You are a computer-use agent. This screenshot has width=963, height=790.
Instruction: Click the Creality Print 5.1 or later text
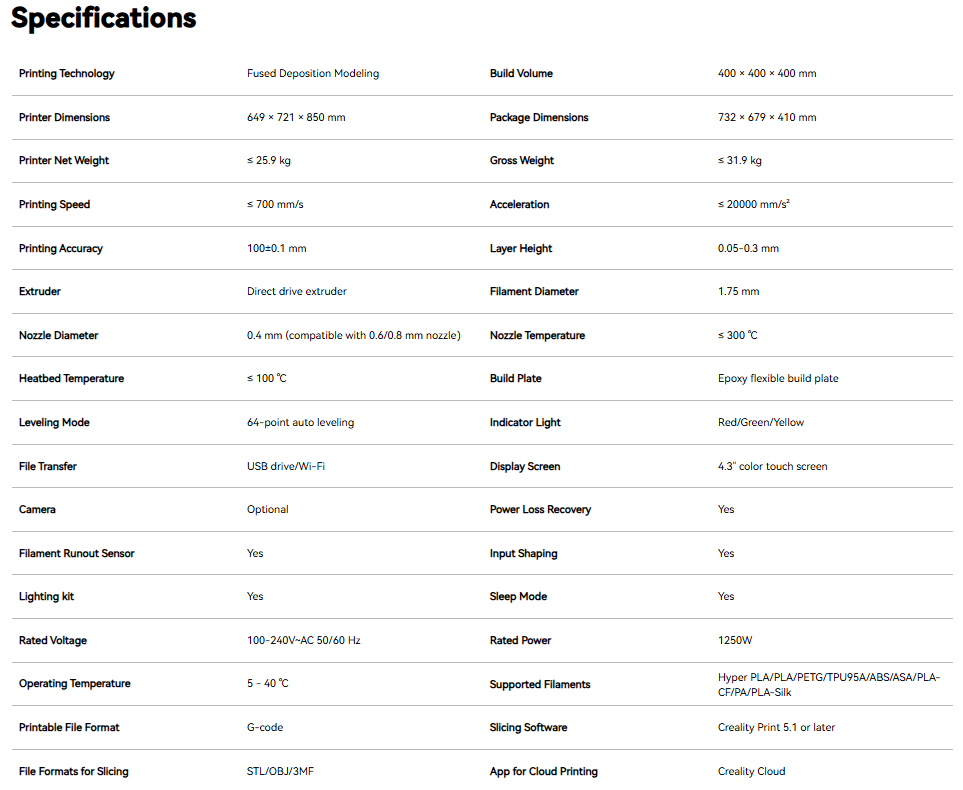pyautogui.click(x=776, y=727)
